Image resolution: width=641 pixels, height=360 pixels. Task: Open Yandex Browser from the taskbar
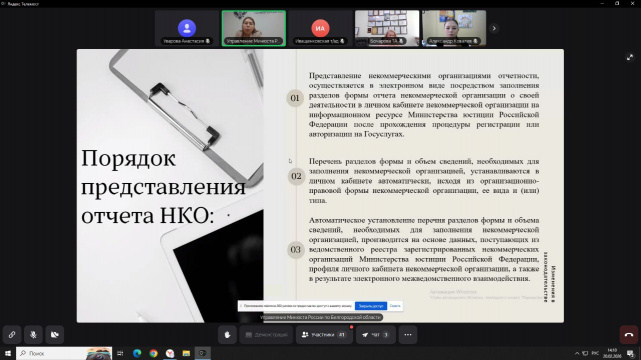click(x=170, y=353)
